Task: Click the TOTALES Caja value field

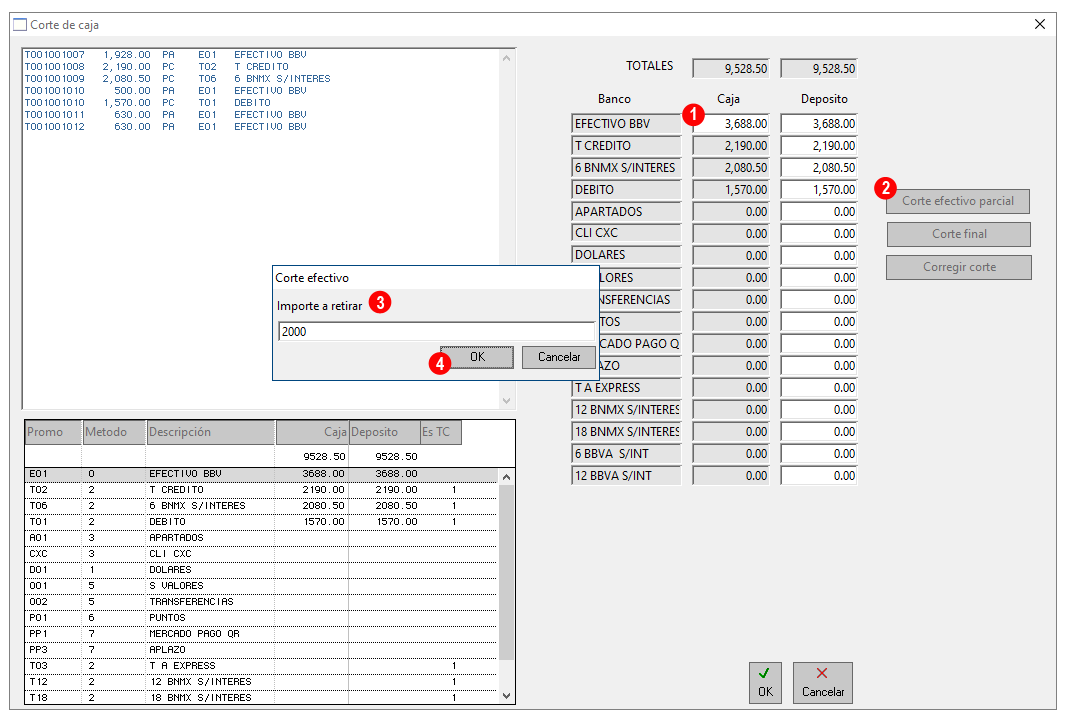Action: click(x=731, y=69)
